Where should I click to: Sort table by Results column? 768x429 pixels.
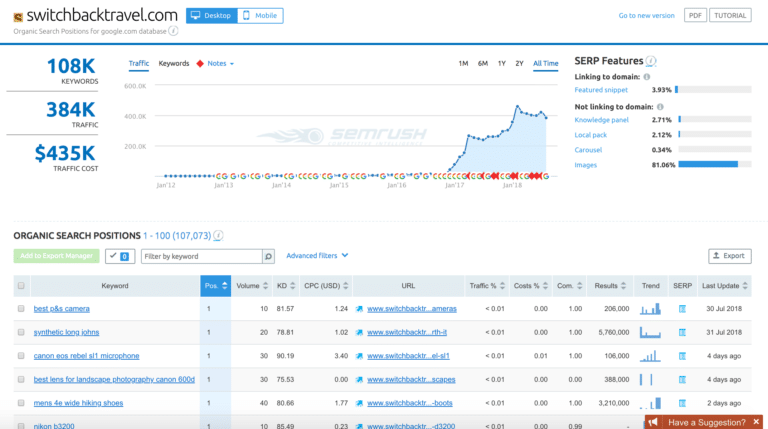(x=610, y=286)
